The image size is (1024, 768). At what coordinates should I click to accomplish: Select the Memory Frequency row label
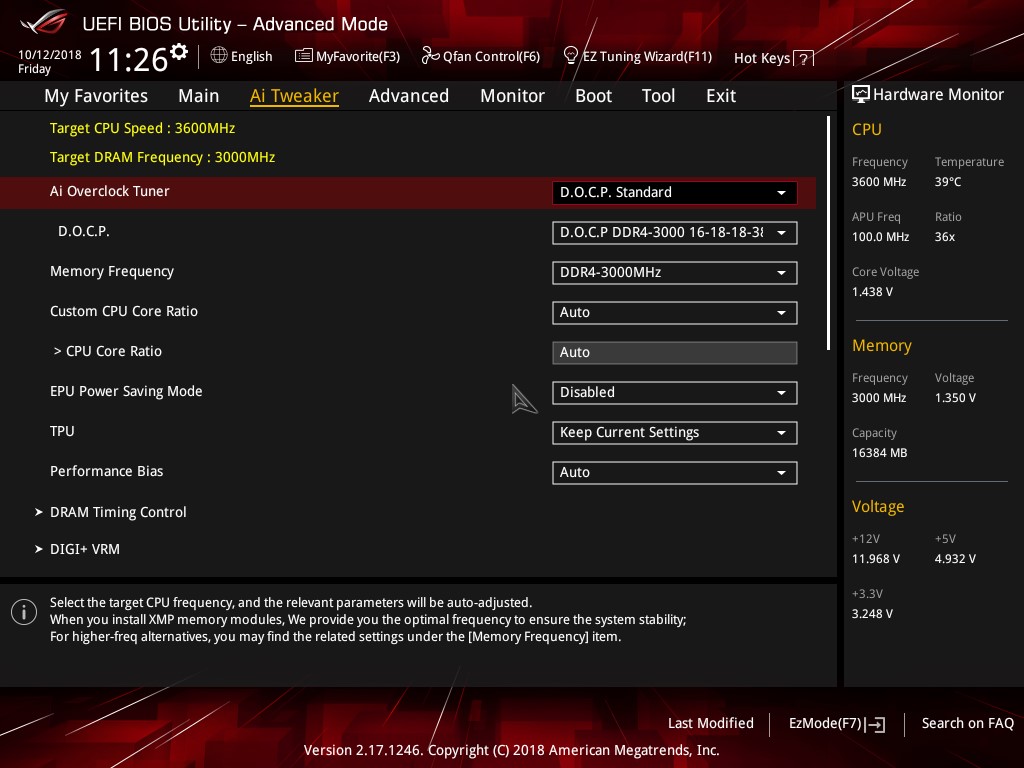tap(112, 271)
